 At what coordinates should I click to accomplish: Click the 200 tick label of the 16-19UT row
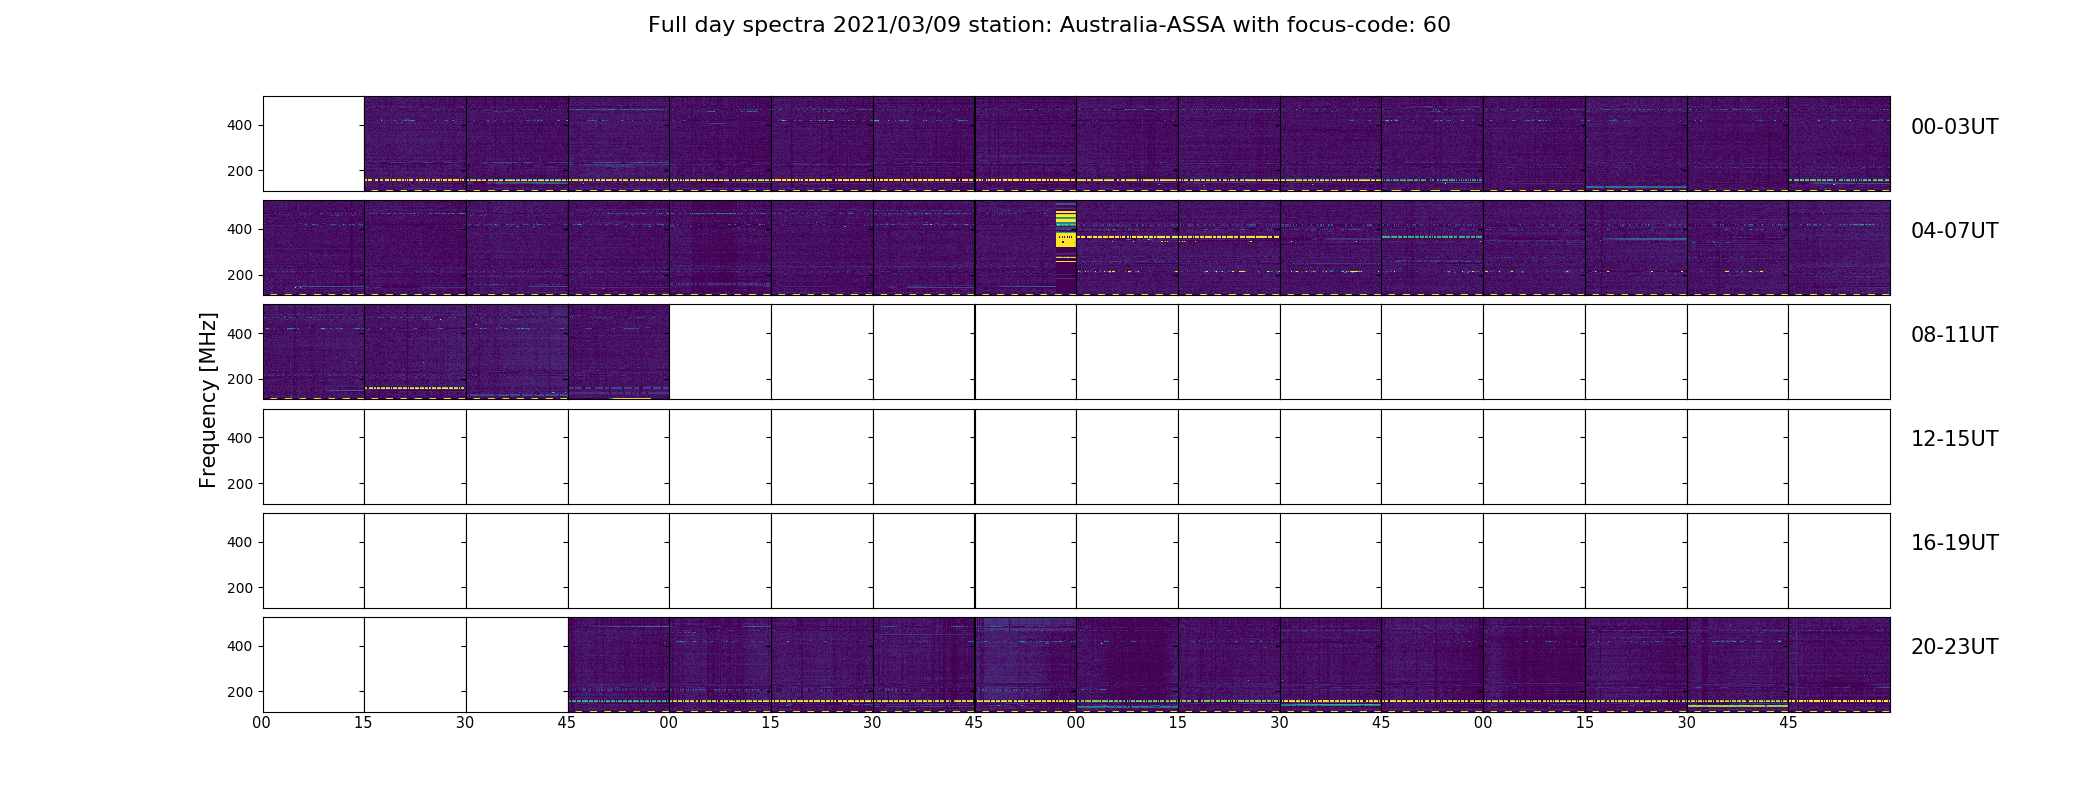(240, 588)
